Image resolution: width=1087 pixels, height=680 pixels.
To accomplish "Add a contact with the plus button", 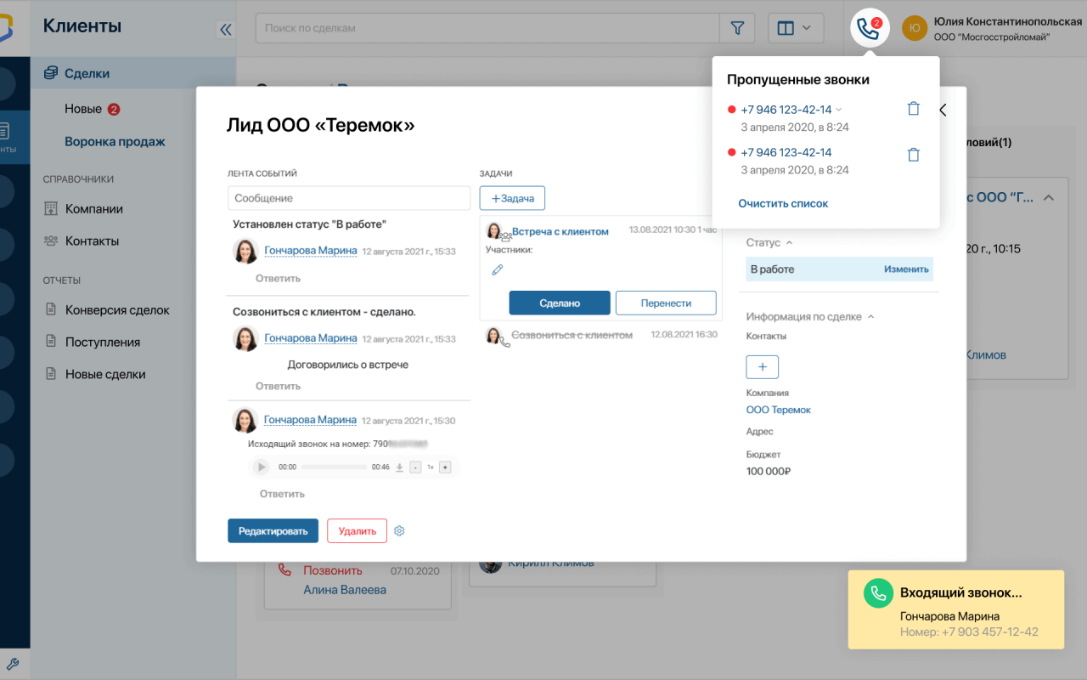I will tap(762, 367).
